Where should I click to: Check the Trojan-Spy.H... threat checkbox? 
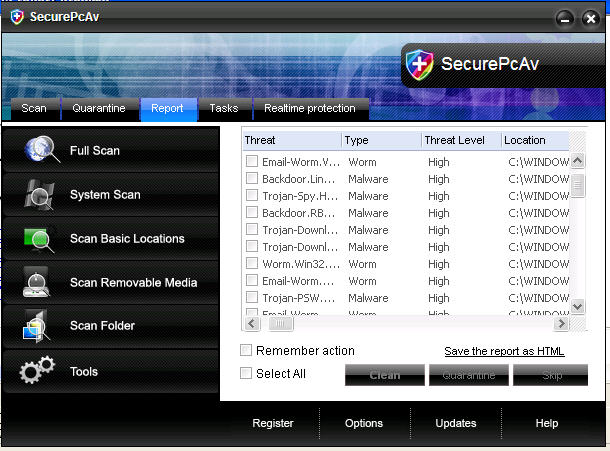tap(252, 195)
